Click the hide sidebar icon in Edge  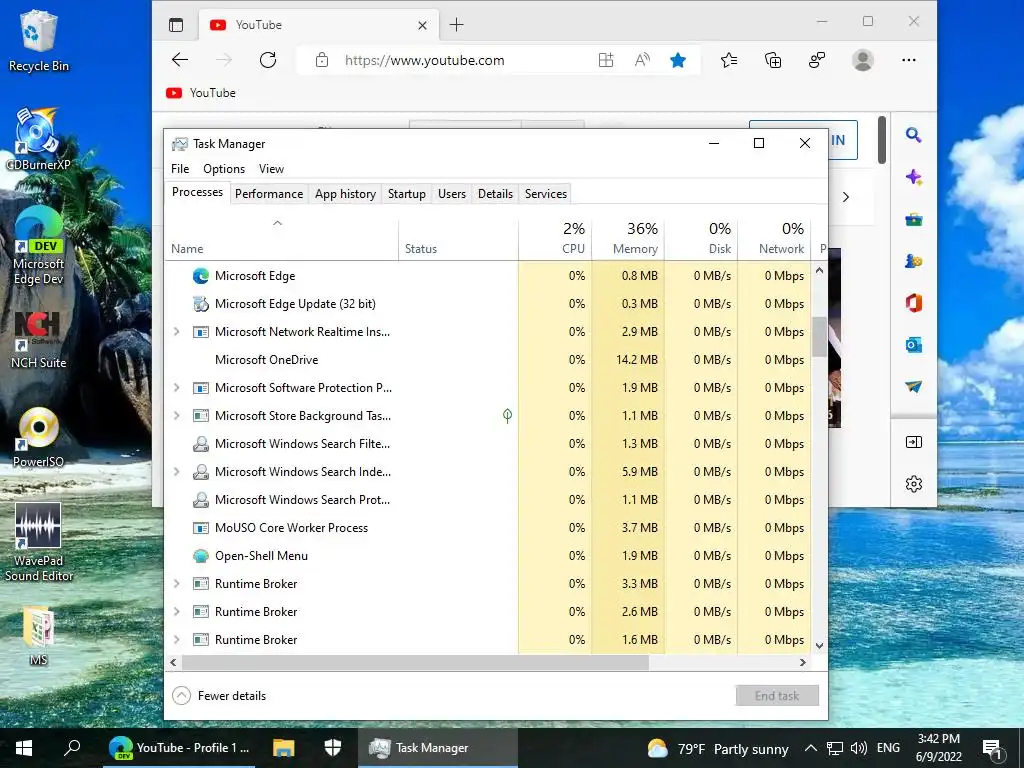click(x=914, y=442)
